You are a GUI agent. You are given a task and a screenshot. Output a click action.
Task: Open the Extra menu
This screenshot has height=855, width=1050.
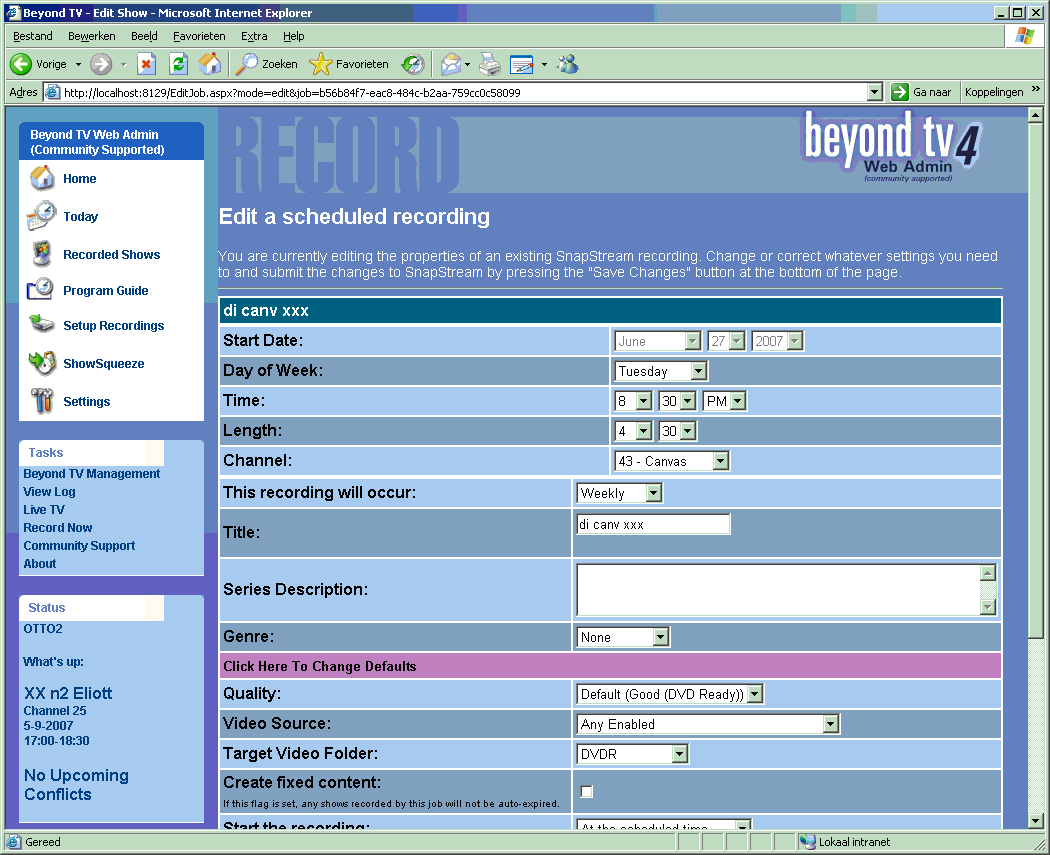pos(254,36)
